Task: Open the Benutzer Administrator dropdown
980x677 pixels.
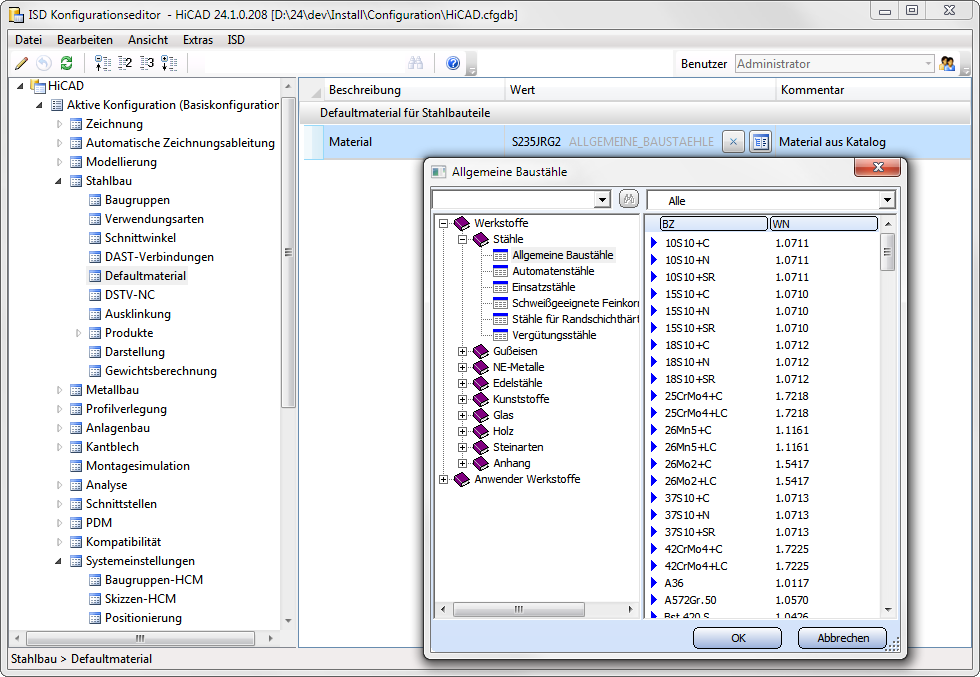Action: [928, 64]
